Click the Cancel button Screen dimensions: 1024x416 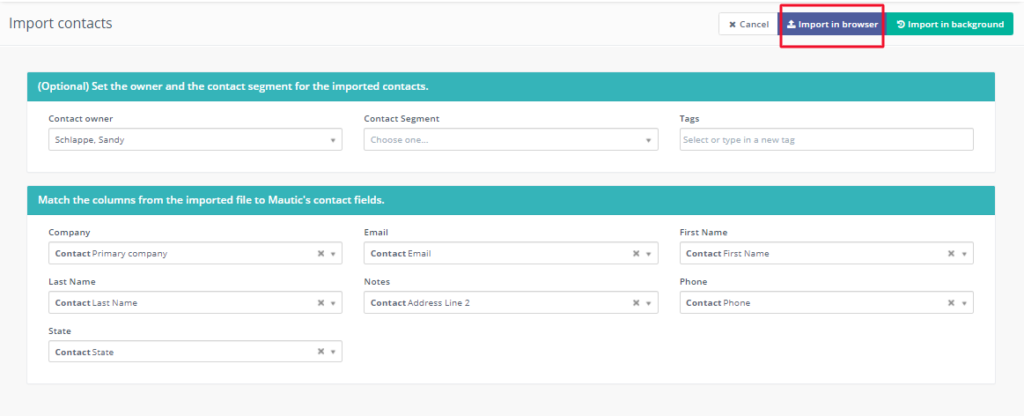(x=748, y=24)
